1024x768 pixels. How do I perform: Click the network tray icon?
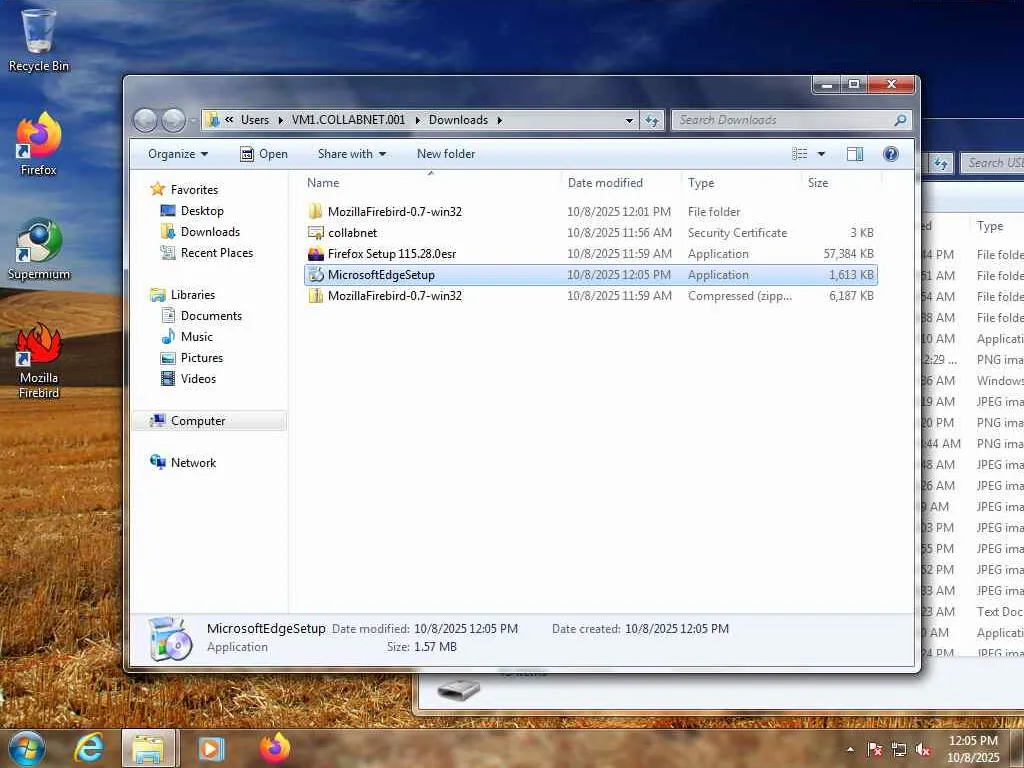(x=899, y=750)
